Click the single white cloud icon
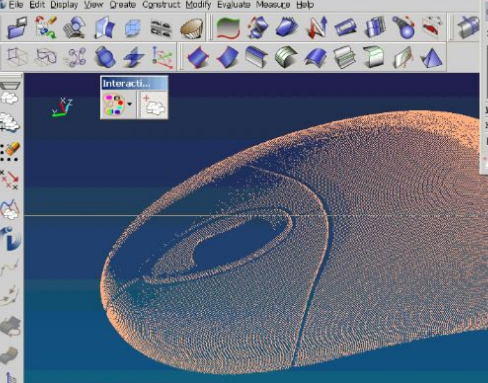 click(10, 98)
